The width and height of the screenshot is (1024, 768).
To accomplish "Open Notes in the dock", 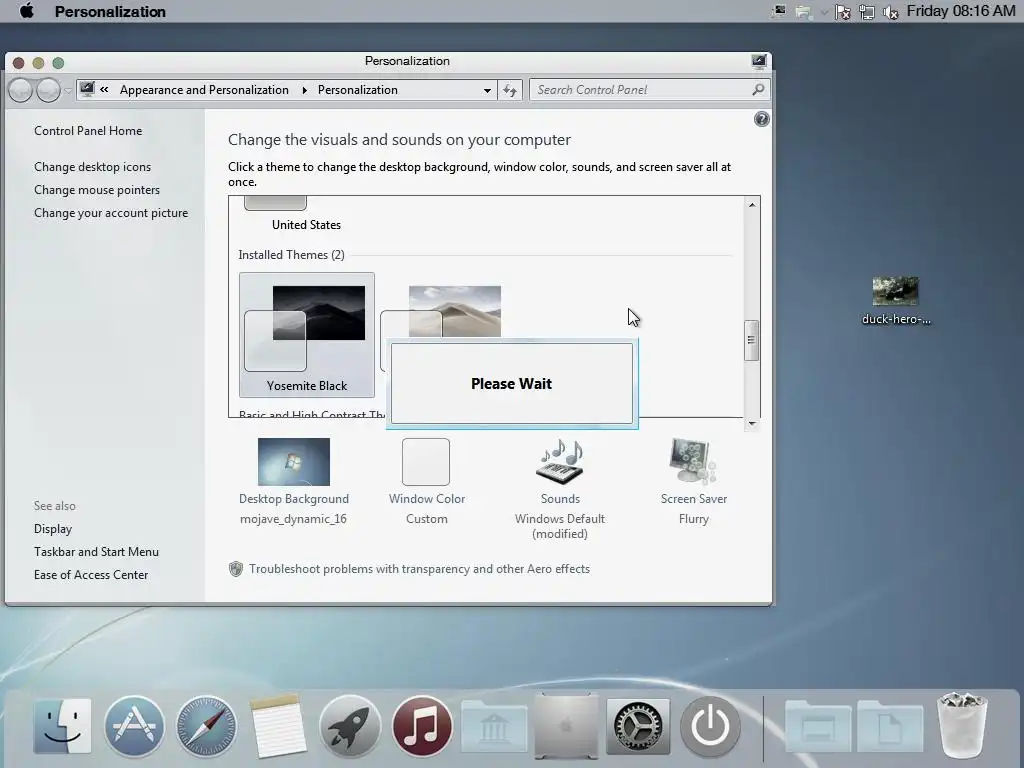I will click(278, 726).
